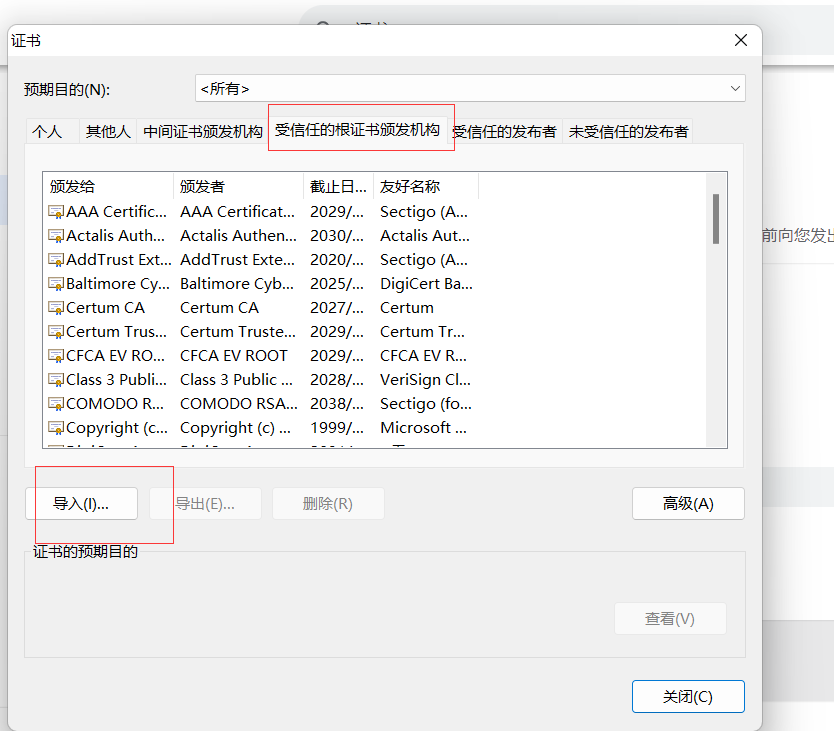The width and height of the screenshot is (834, 731).
Task: Click the Certum CA certificate icon
Action: click(56, 308)
